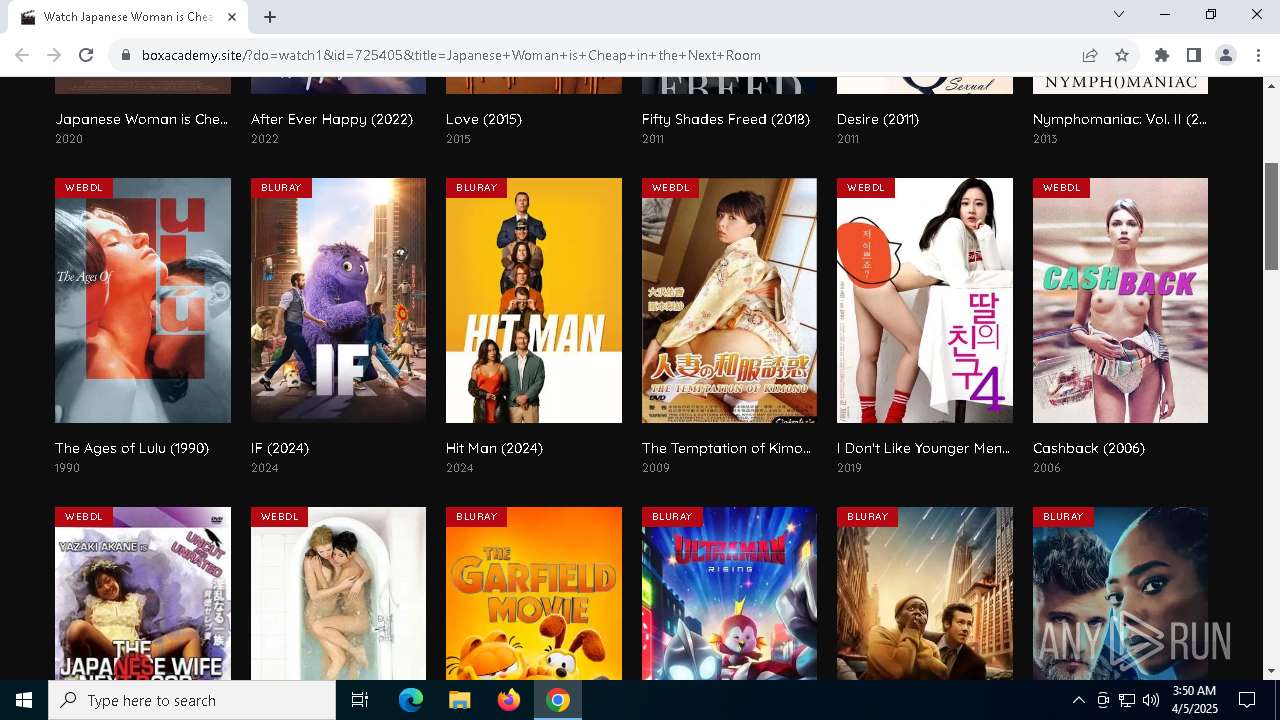Bookmark this page with the star icon
This screenshot has height=720, width=1280.
point(1122,55)
